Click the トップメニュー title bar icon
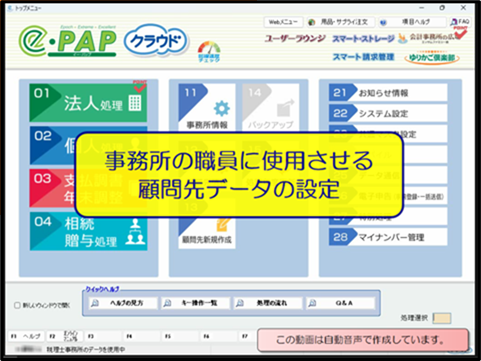 10,8
